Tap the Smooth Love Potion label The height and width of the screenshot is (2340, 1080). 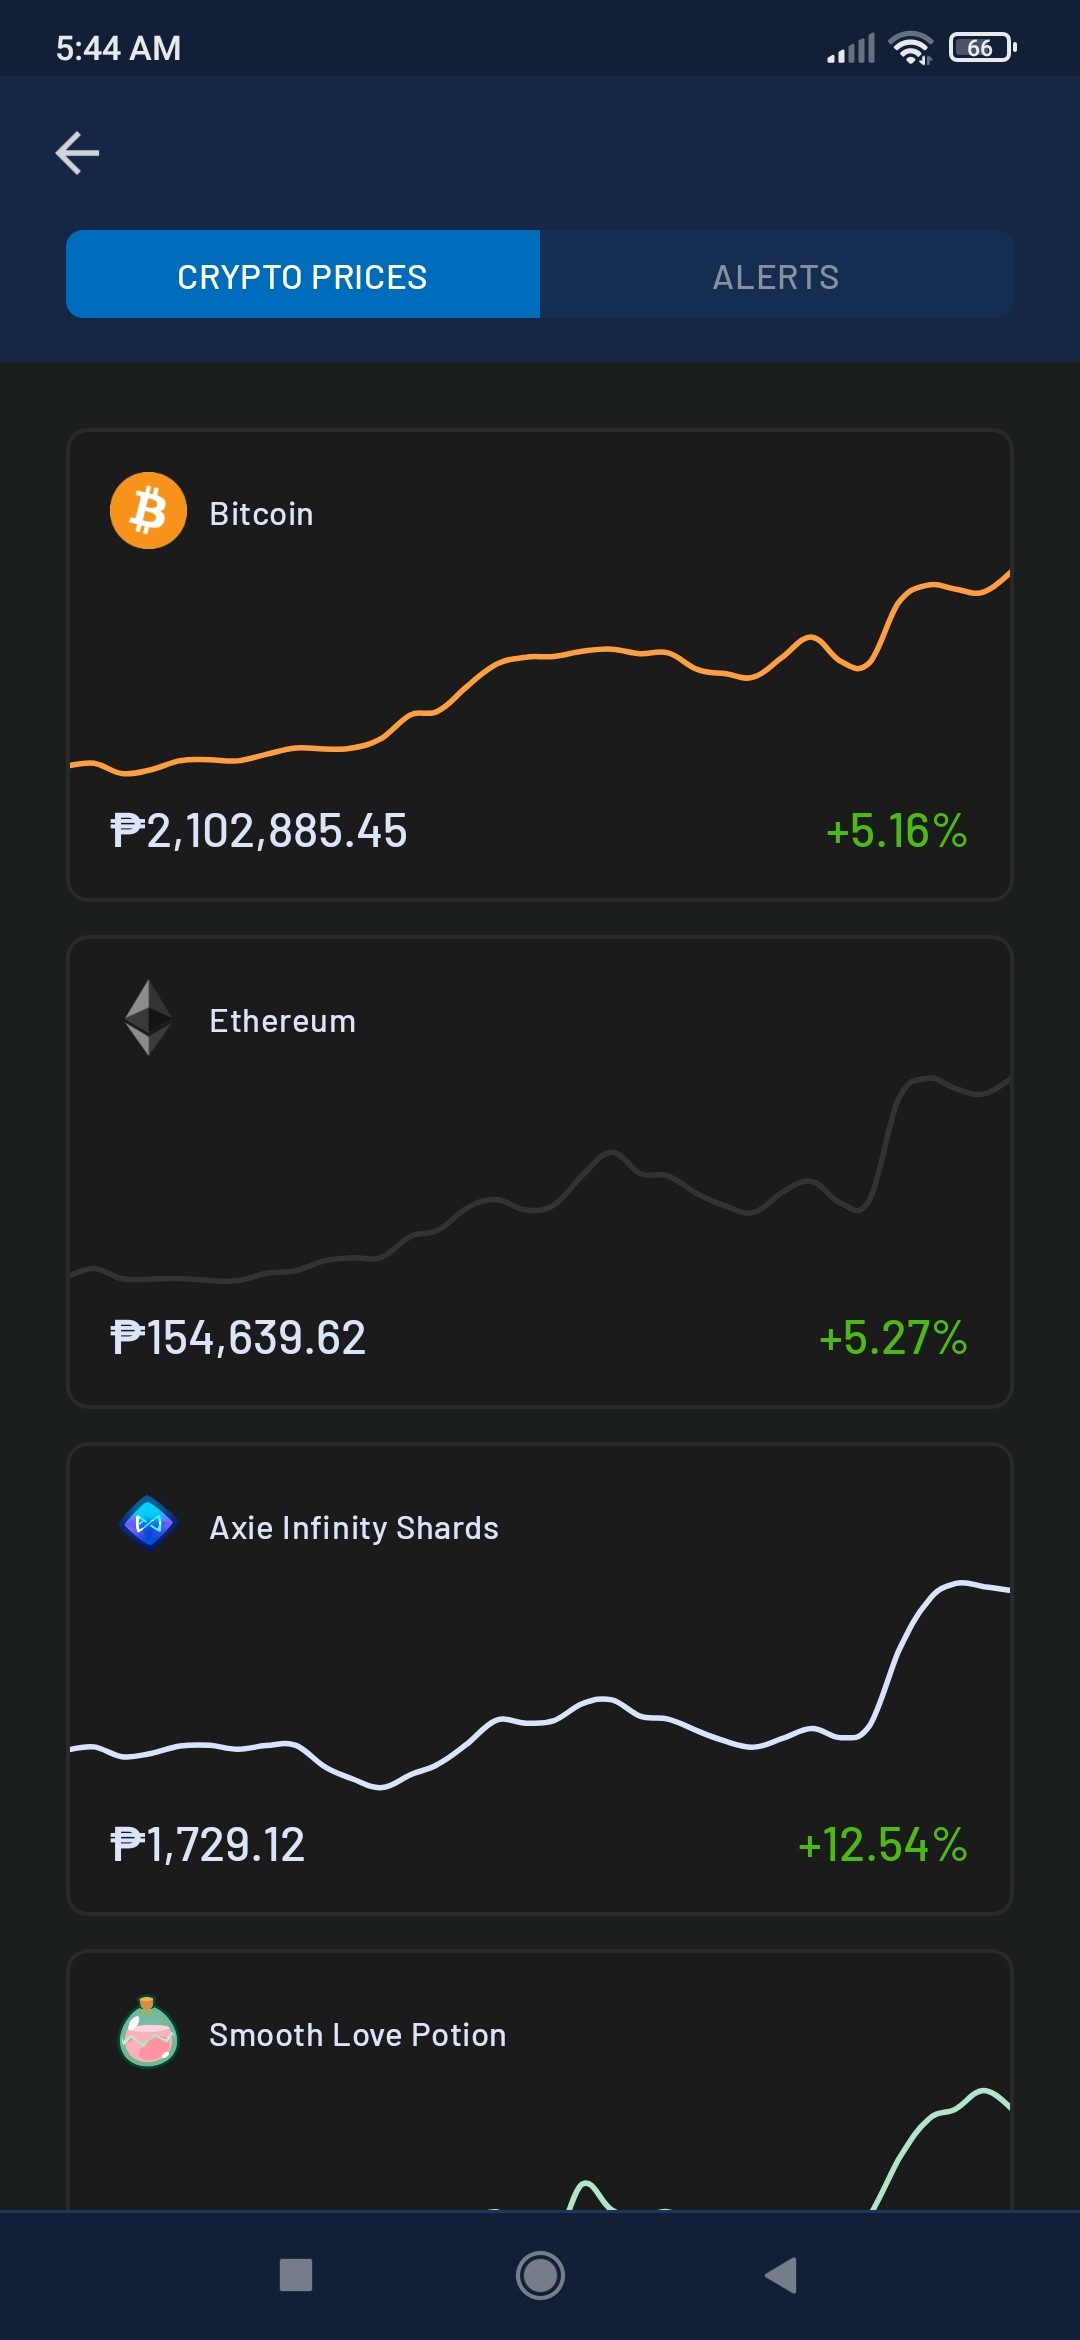point(358,2035)
